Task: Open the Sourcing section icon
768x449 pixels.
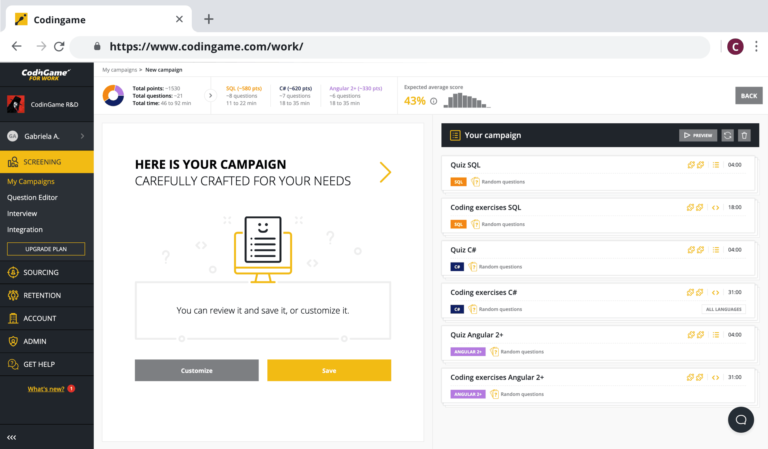Action: tap(13, 272)
